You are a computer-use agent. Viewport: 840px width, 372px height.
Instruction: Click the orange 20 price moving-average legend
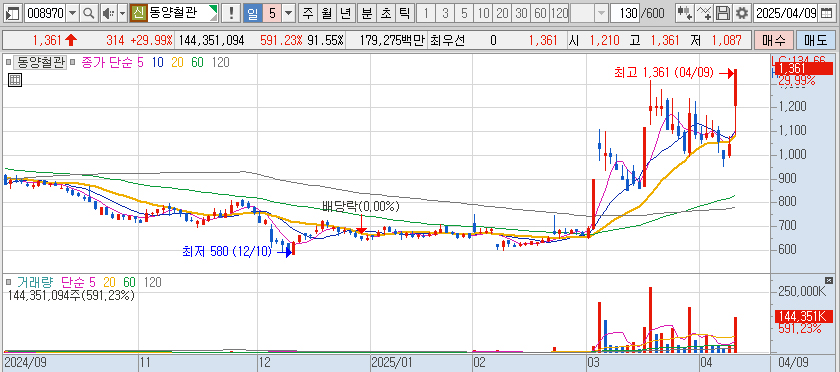tap(177, 63)
